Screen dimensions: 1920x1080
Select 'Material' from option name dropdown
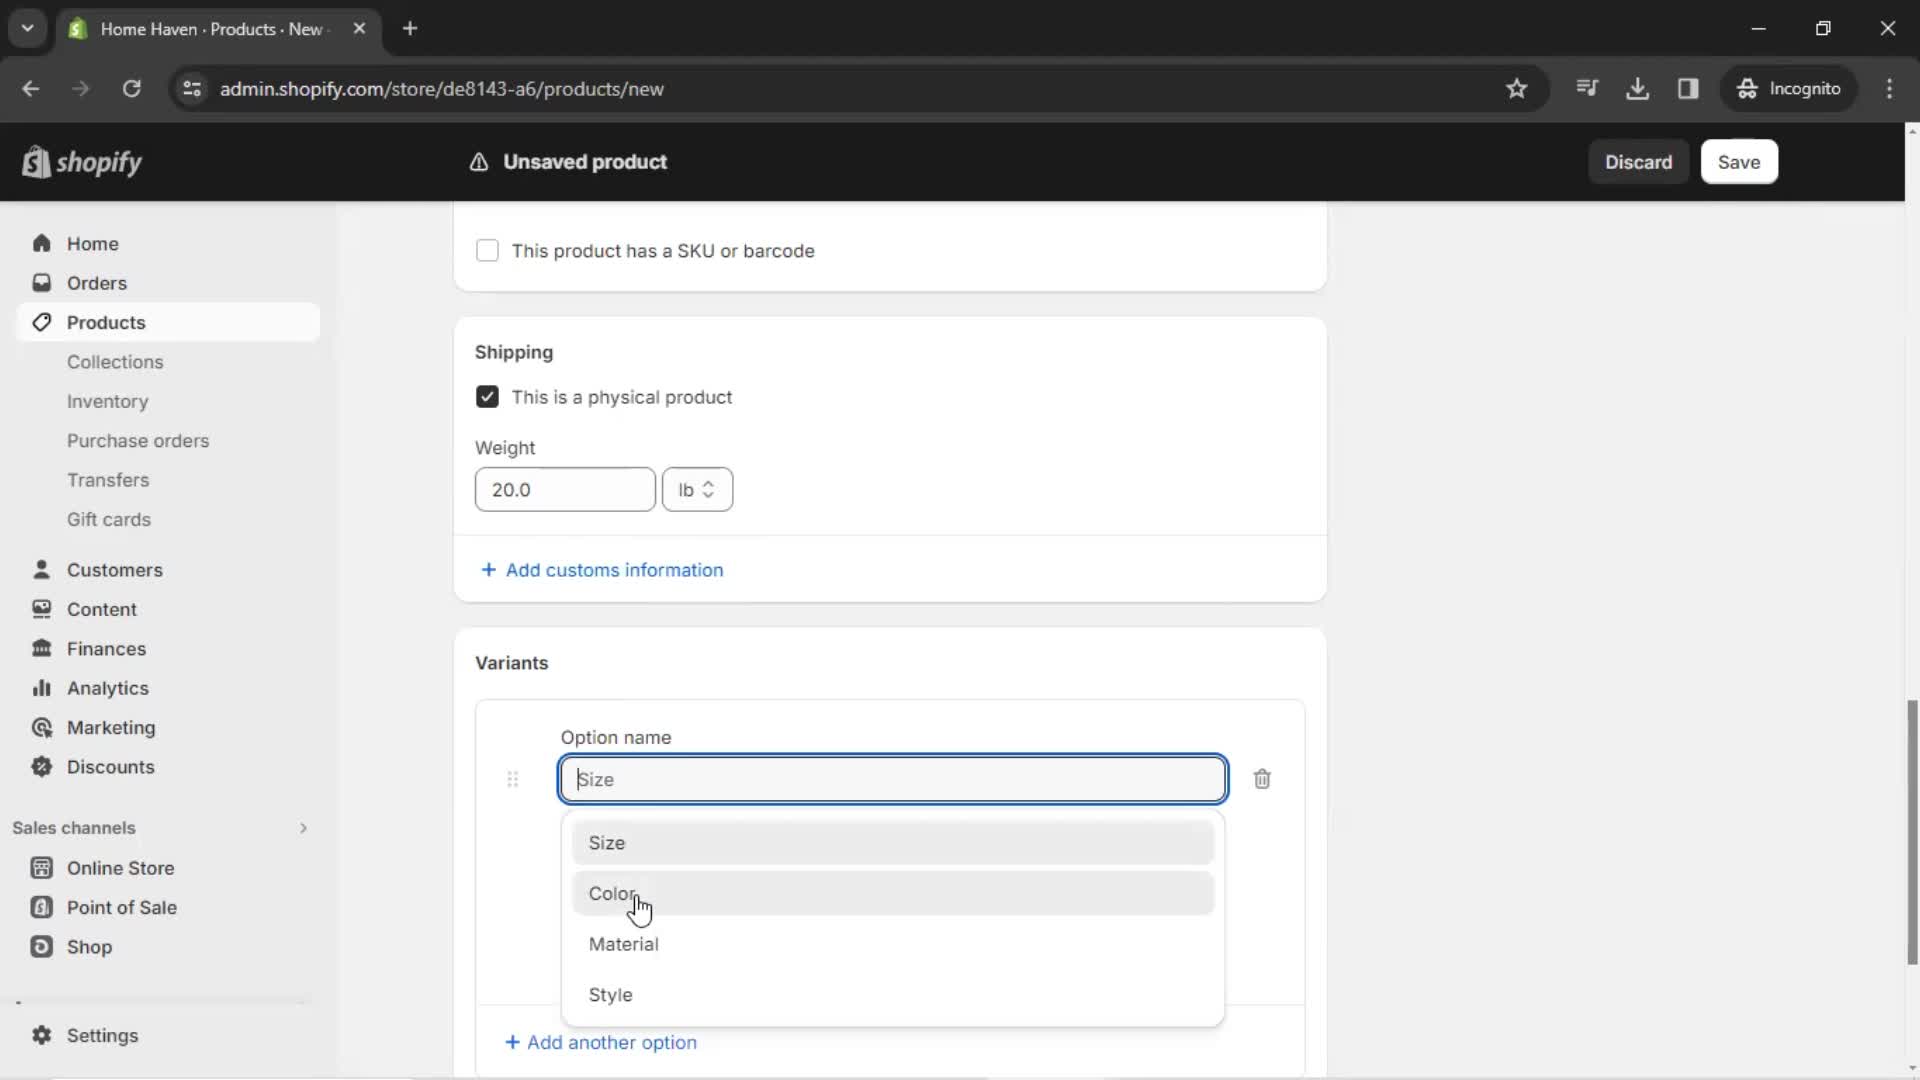coord(622,944)
